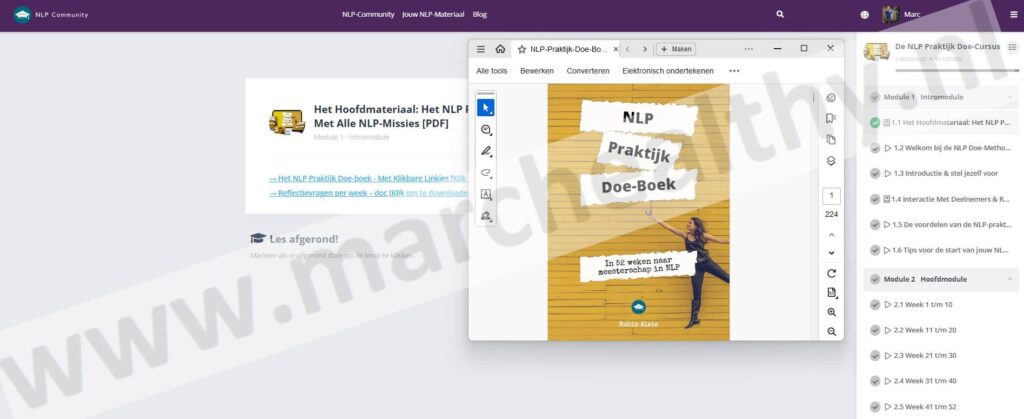Image resolution: width=1024 pixels, height=419 pixels.
Task: Select the highlighter pen tool
Action: coord(486,151)
